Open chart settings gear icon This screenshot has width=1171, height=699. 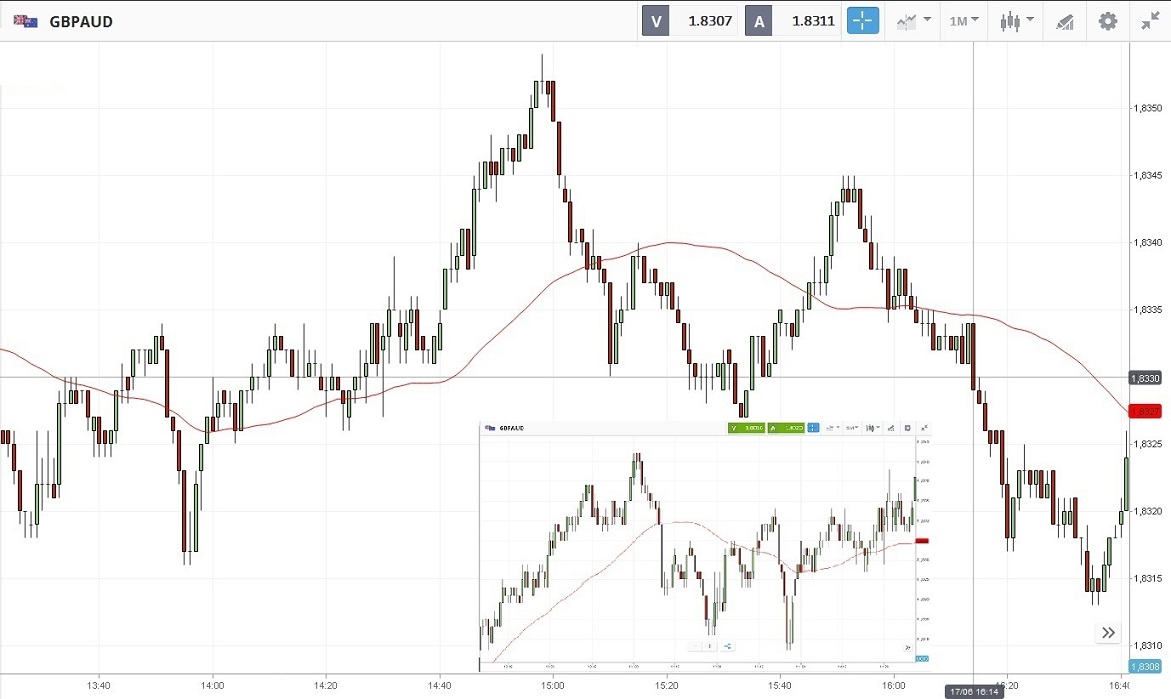click(x=1107, y=21)
